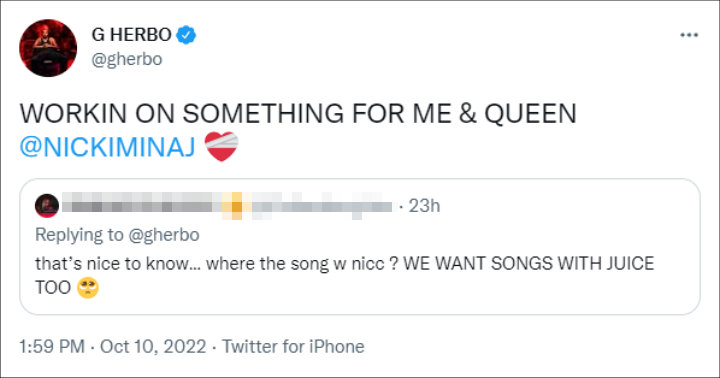
Task: Open the G HERBO display name
Action: [132, 35]
